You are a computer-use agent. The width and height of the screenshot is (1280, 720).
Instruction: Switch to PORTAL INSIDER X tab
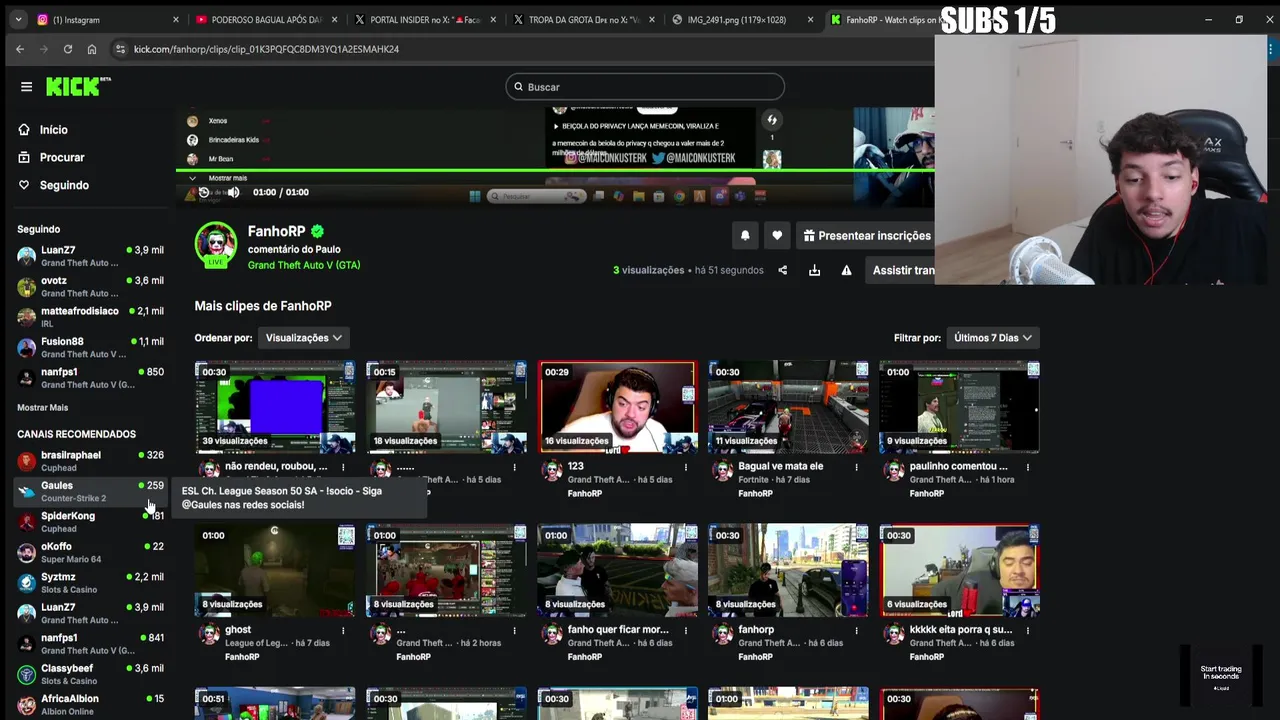pyautogui.click(x=423, y=20)
